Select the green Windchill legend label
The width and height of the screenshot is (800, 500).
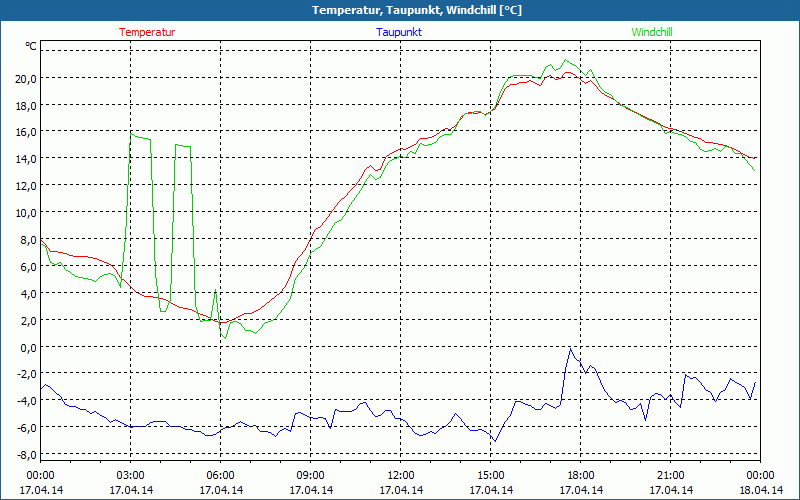652,32
